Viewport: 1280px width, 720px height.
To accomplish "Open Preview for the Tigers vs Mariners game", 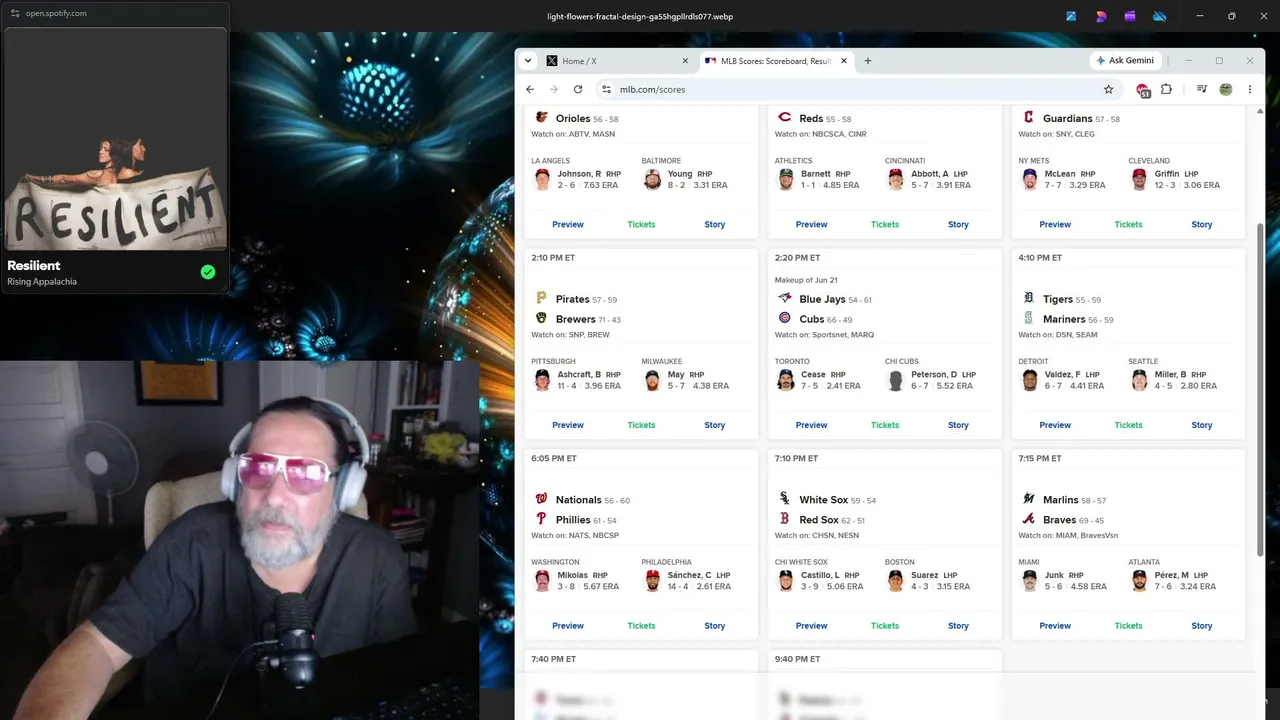I will 1055,425.
